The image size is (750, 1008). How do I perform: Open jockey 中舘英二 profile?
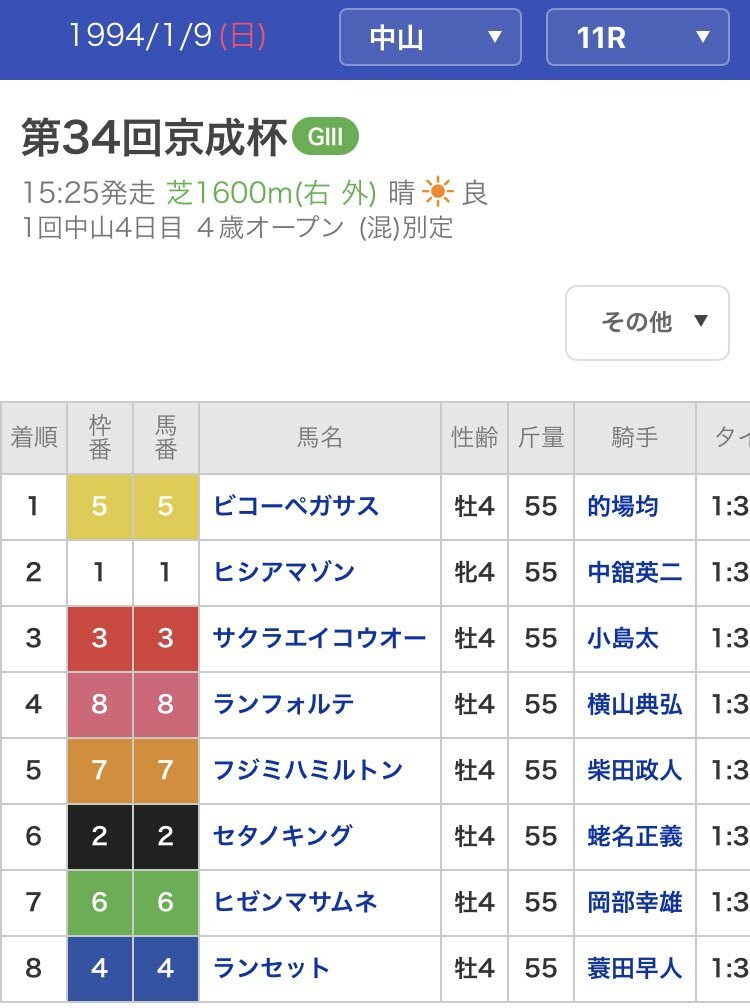pyautogui.click(x=635, y=572)
